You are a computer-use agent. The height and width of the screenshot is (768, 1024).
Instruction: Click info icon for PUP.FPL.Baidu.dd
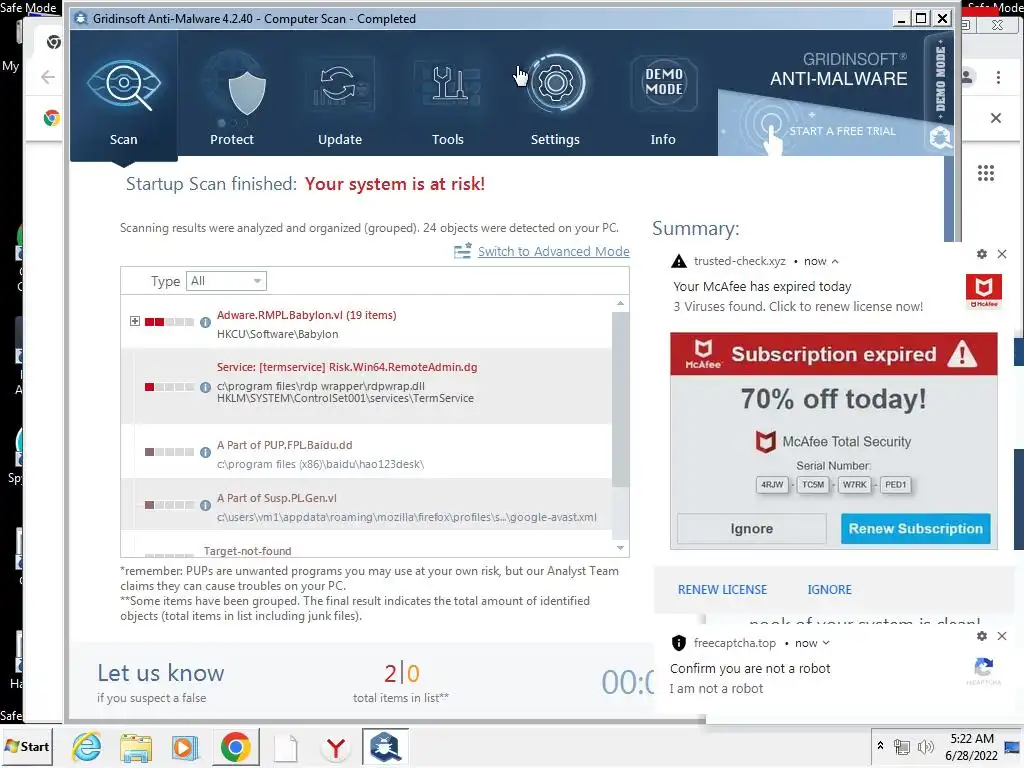coord(205,452)
